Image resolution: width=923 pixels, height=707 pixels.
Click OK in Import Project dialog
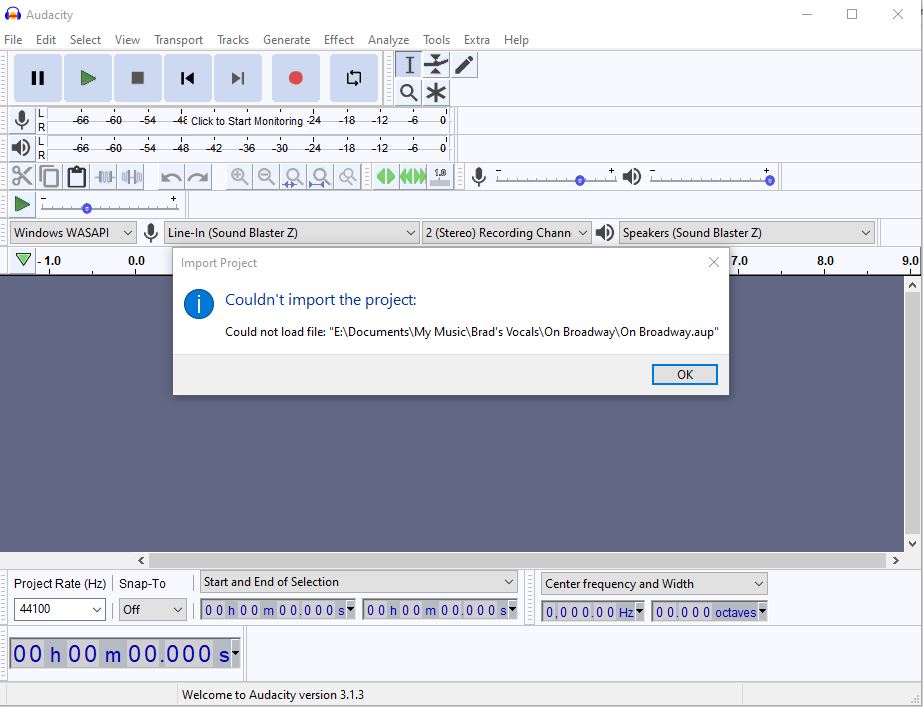[685, 374]
